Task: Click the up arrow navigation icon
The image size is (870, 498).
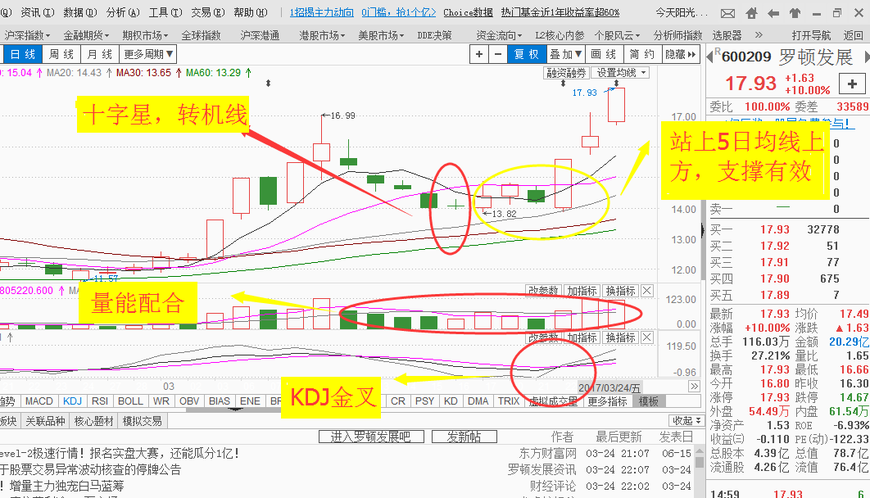Action: pyautogui.click(x=795, y=12)
